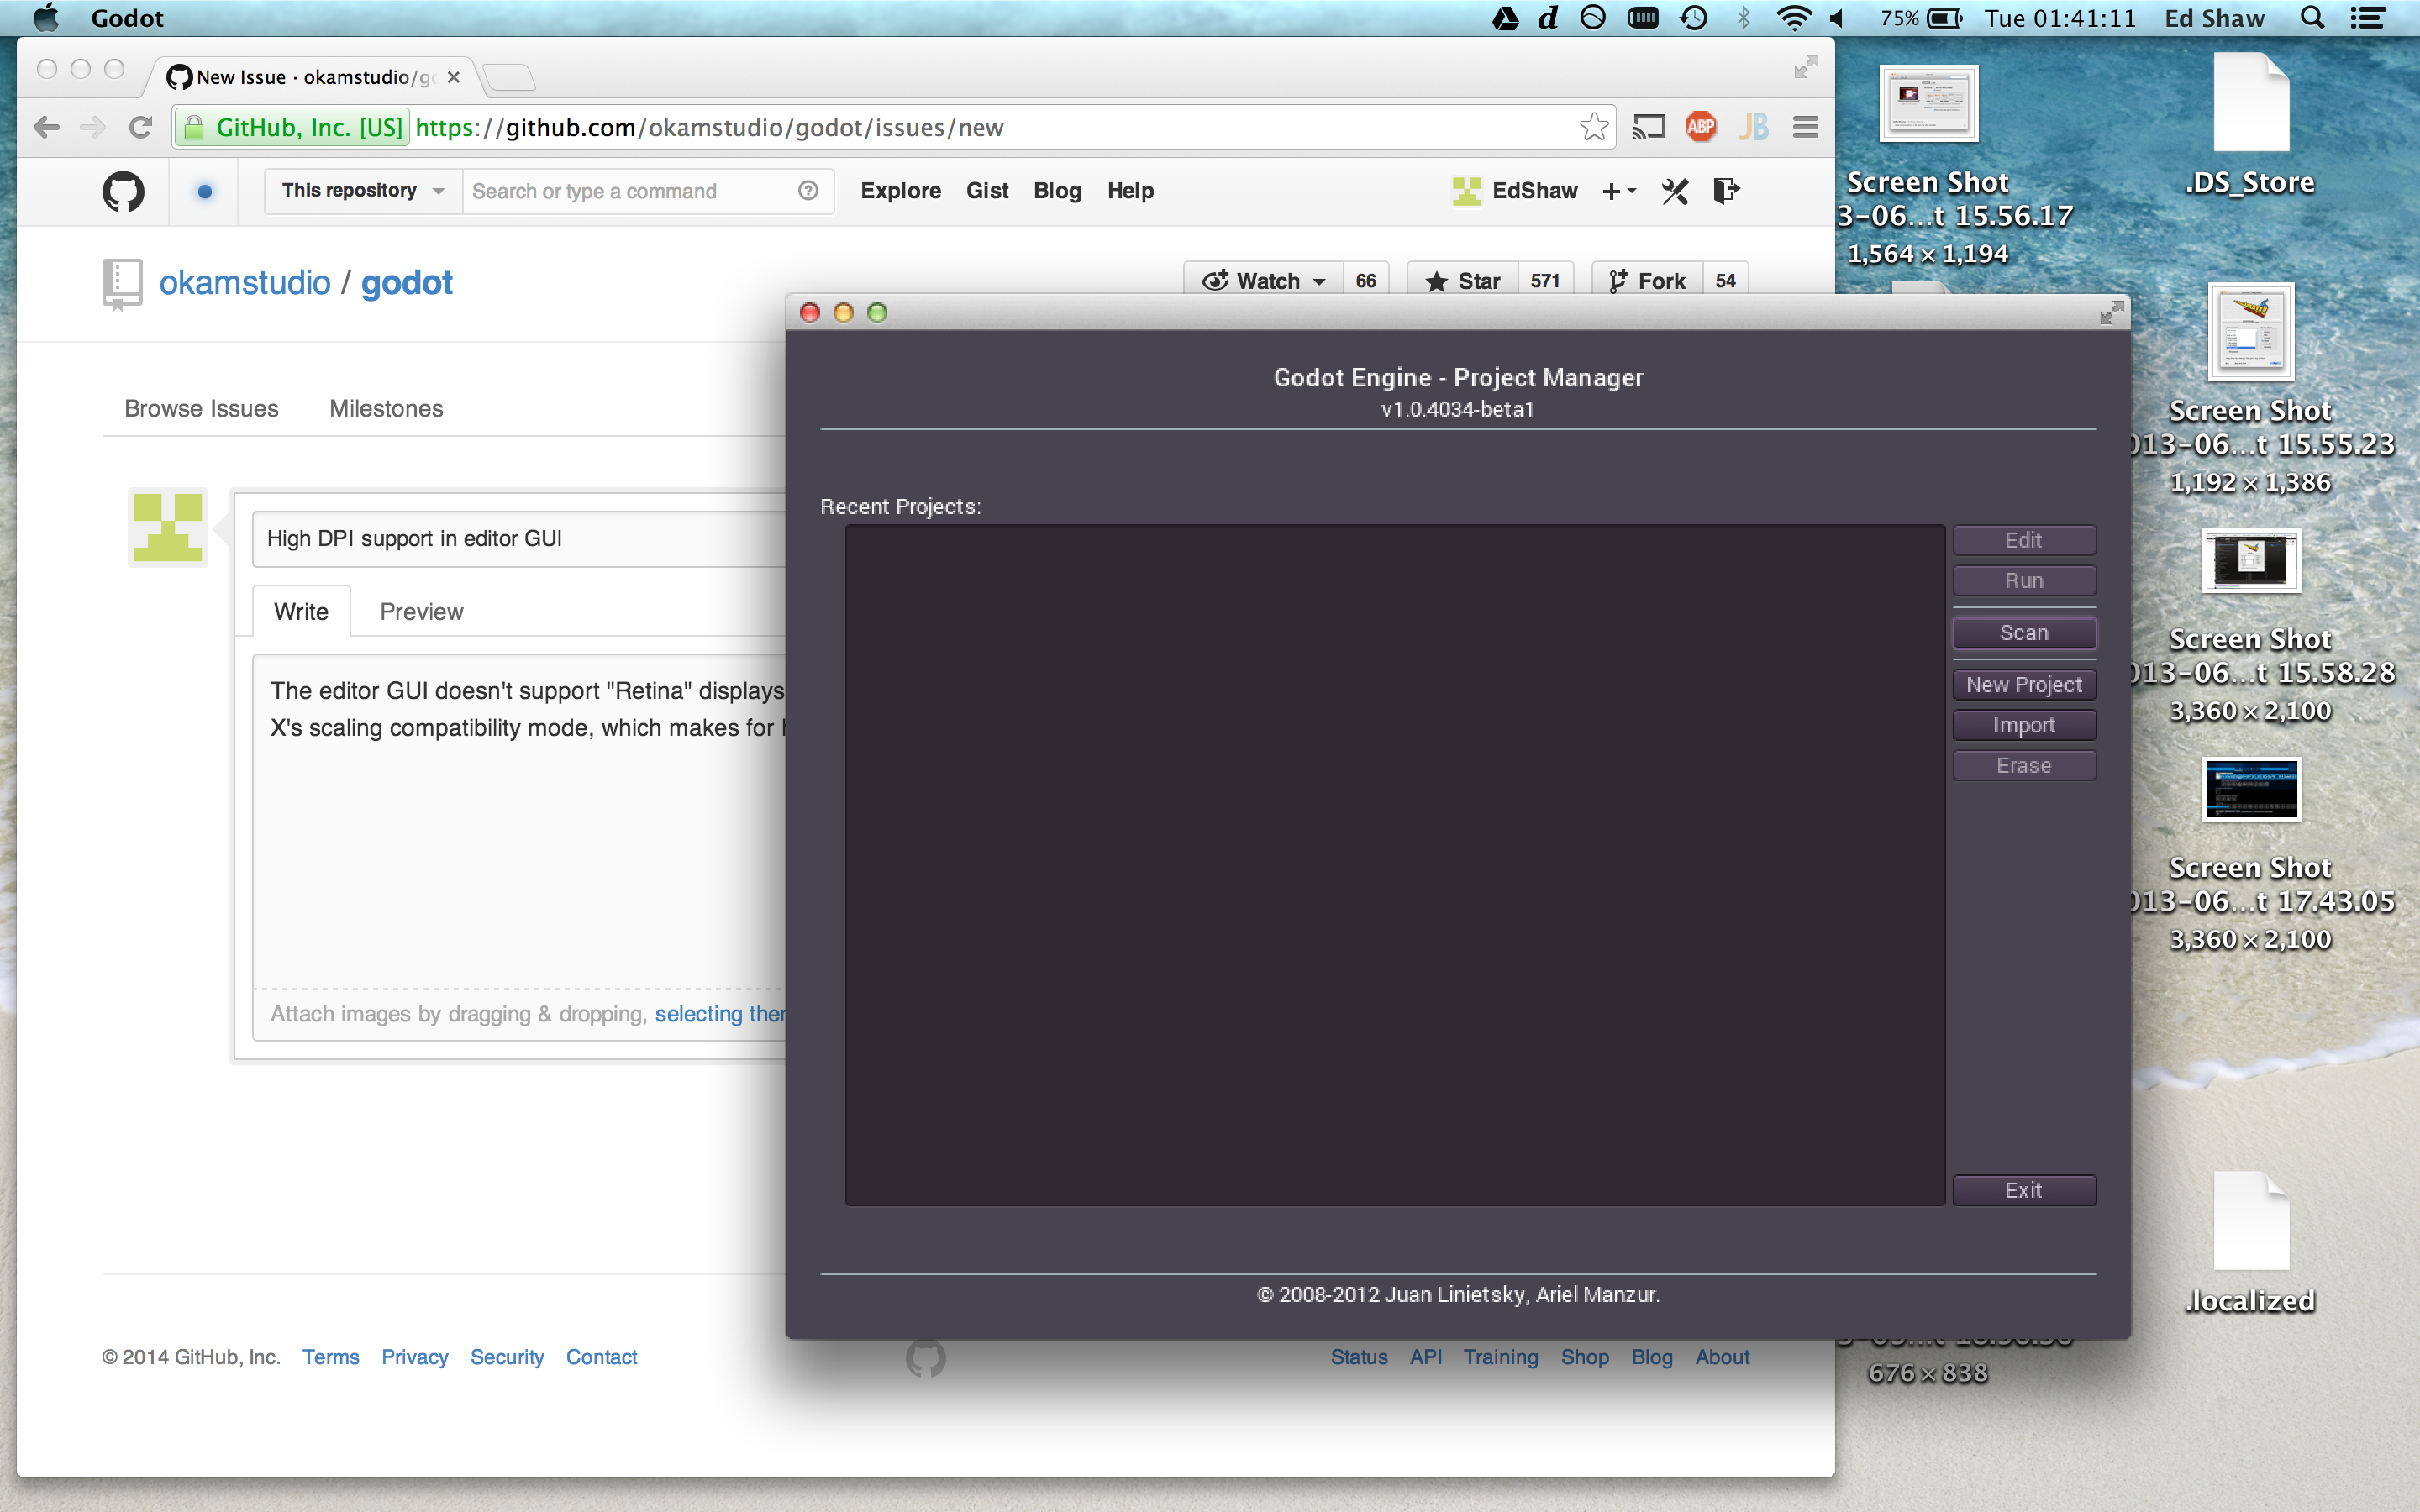Open the notifications blue dot indicator
2420x1512 pixels.
[x=205, y=191]
